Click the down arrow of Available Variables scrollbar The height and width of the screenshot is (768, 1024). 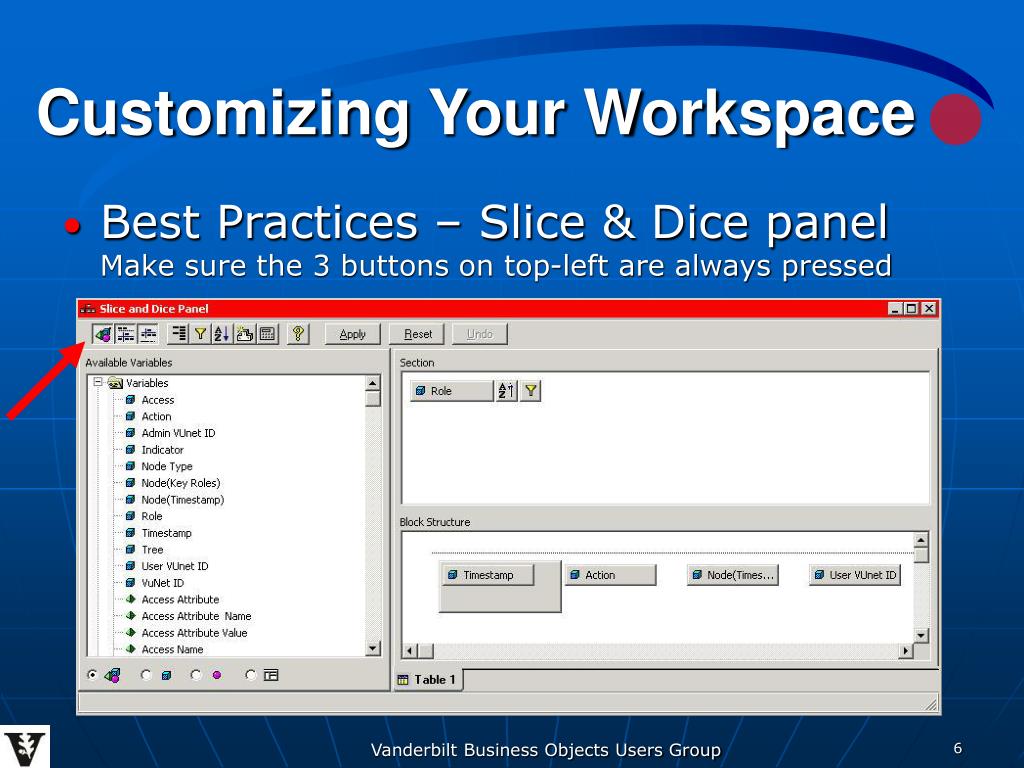(373, 648)
